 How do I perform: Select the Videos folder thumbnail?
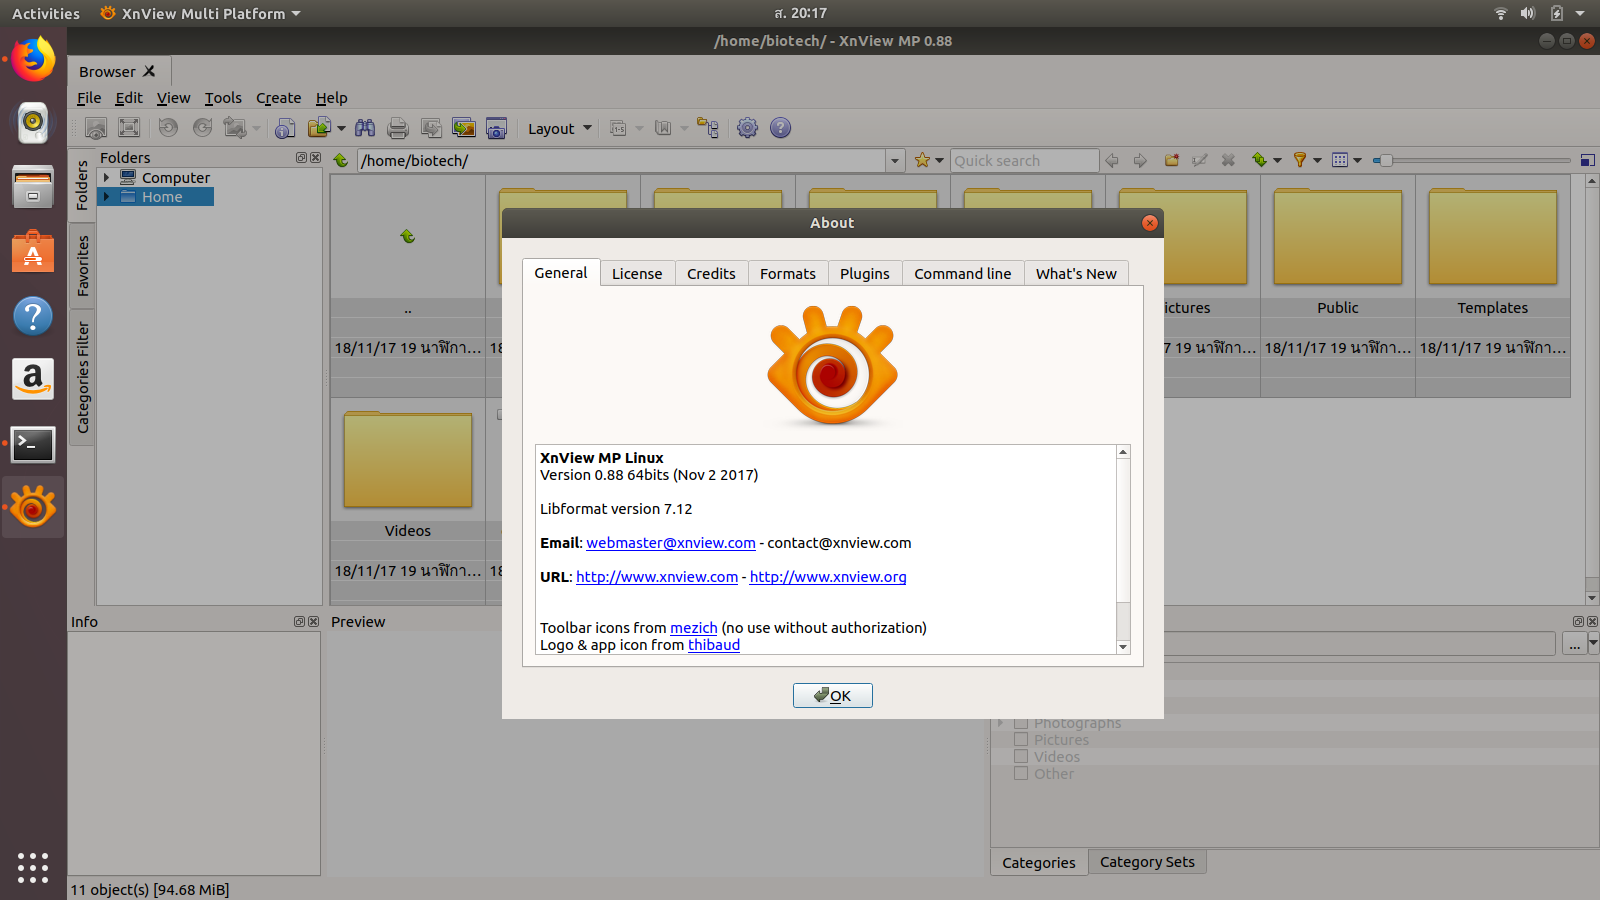point(408,460)
